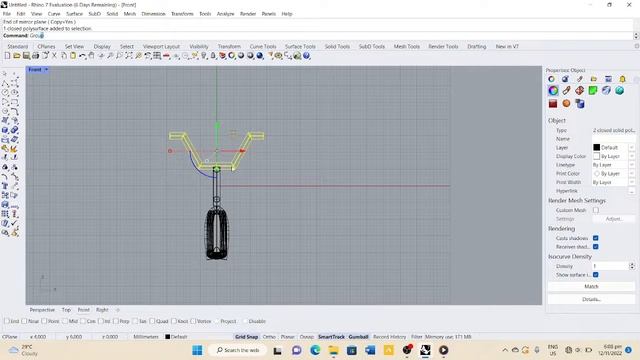Viewport: 640px width, 360px height.
Task: Toggle the Show surface isocurve checkbox
Action: (596, 275)
